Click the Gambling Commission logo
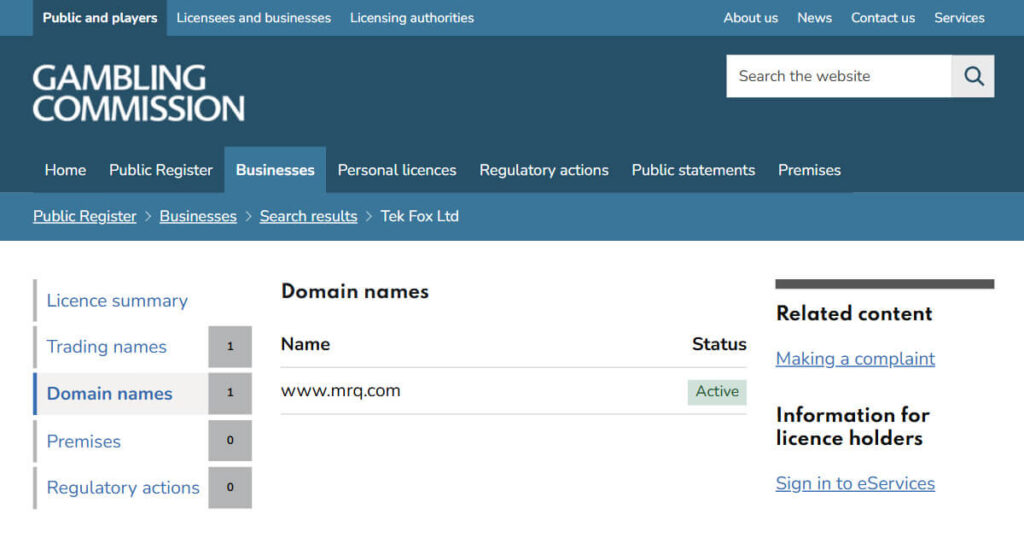 (x=138, y=93)
